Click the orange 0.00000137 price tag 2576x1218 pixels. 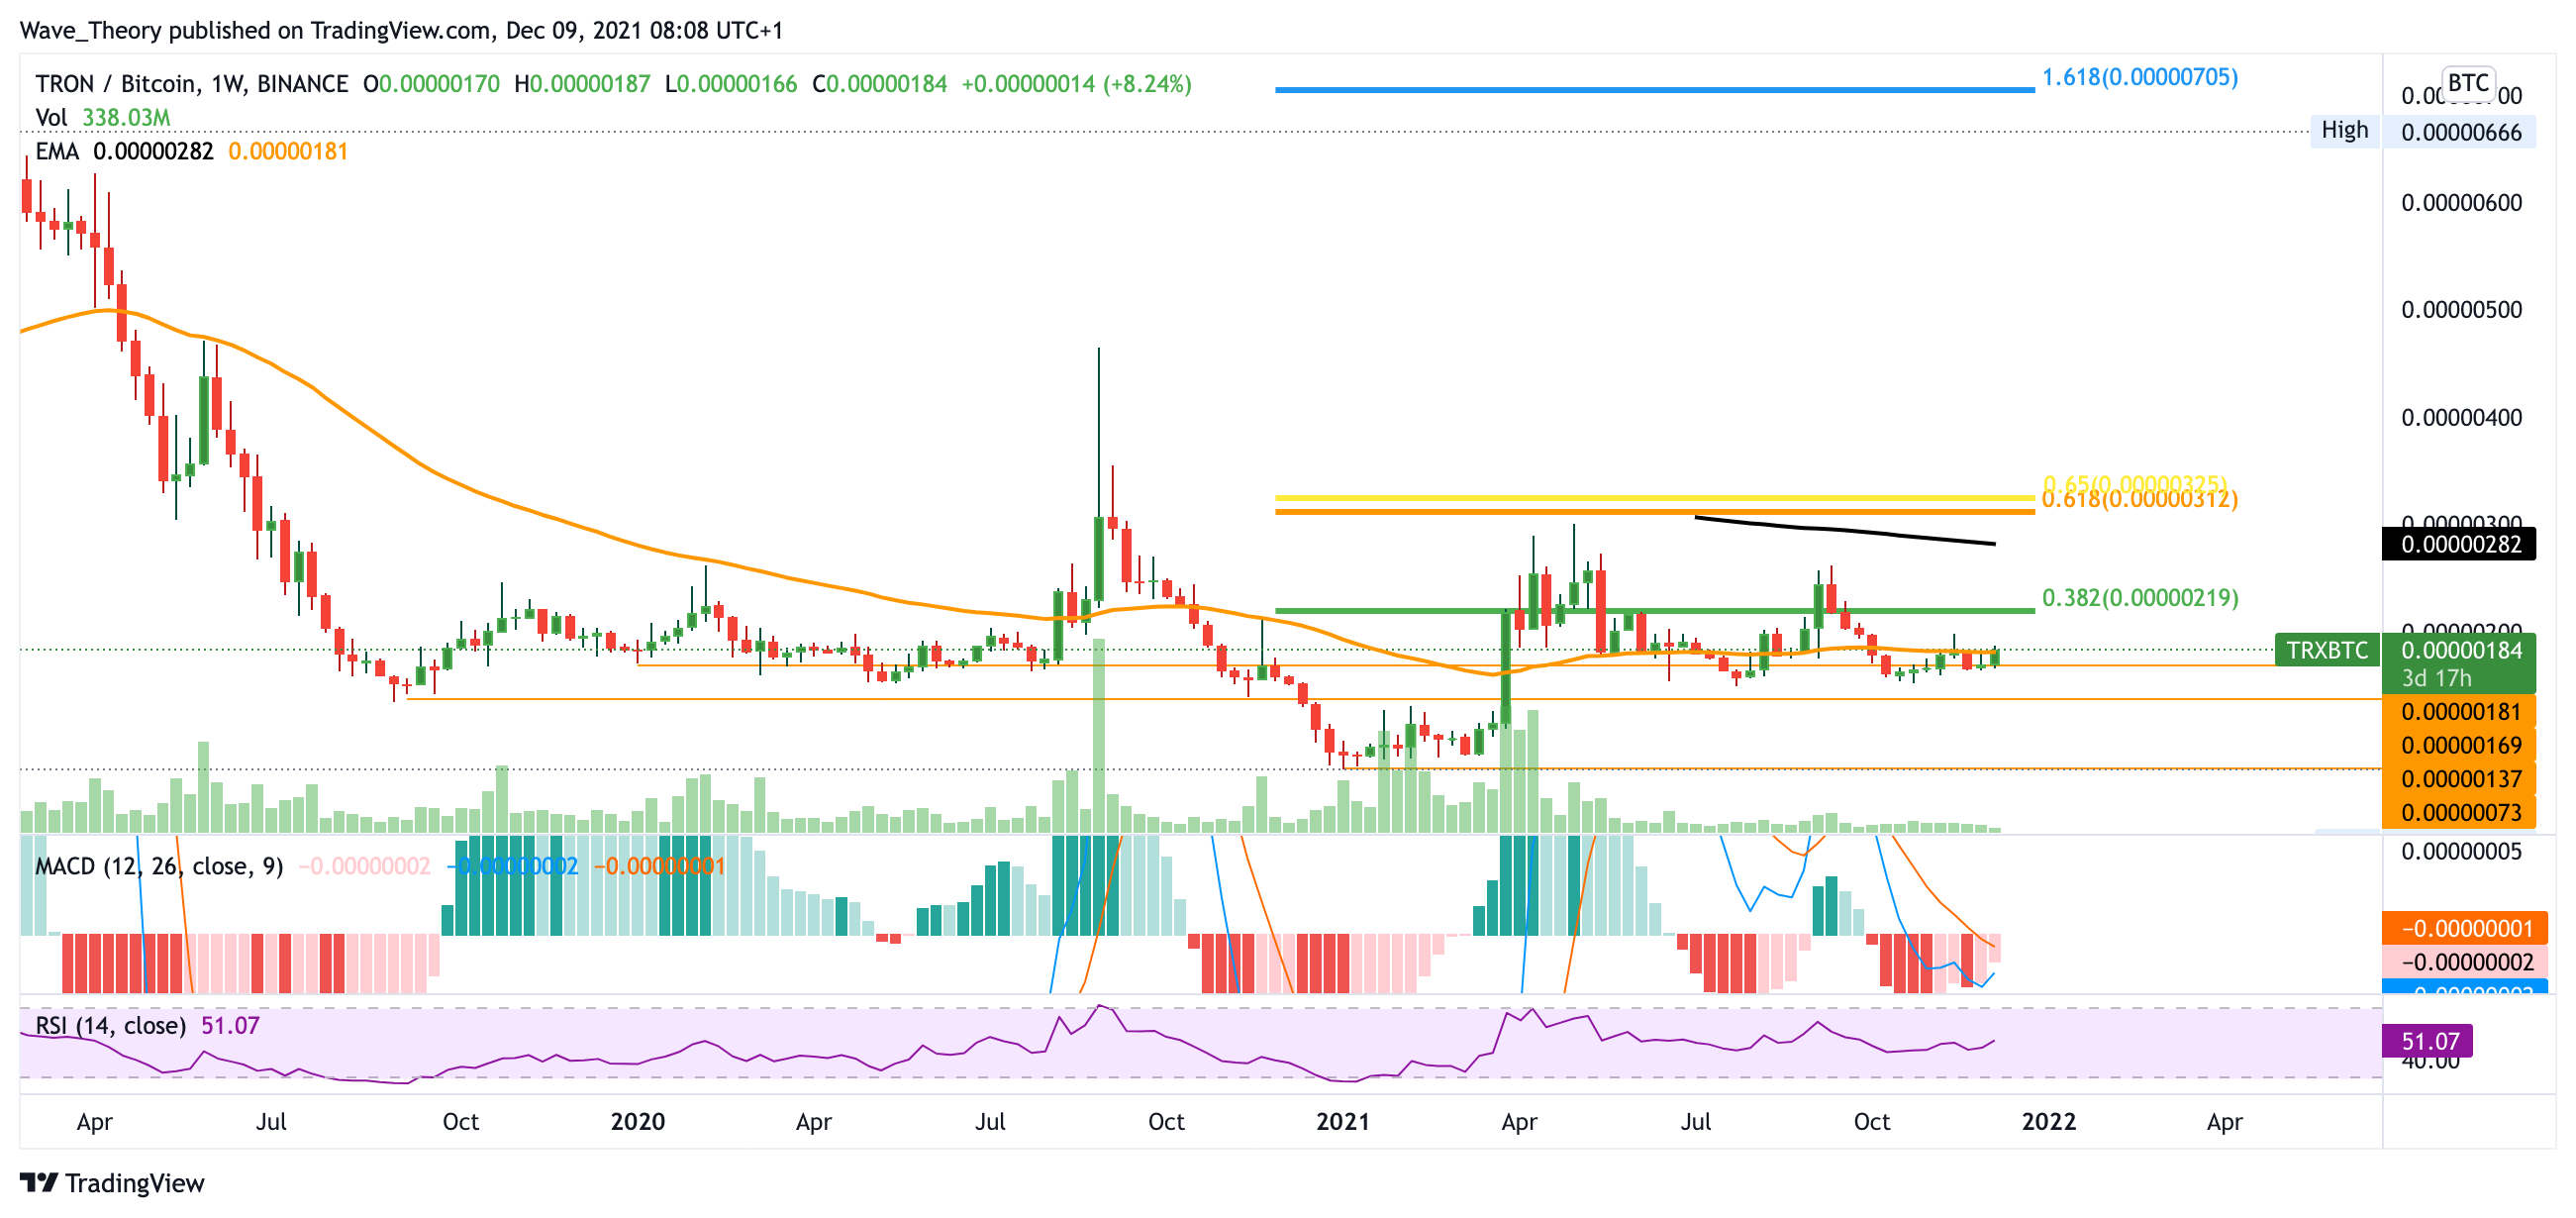click(2460, 779)
